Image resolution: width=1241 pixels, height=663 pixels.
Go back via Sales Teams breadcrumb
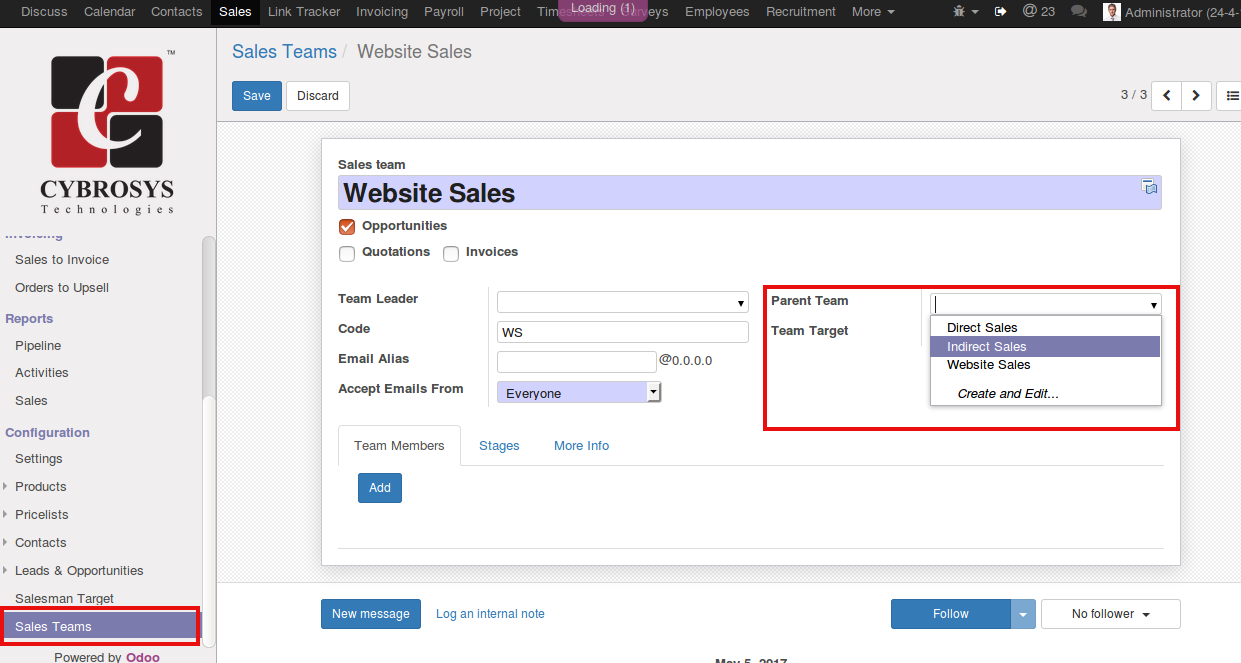284,52
